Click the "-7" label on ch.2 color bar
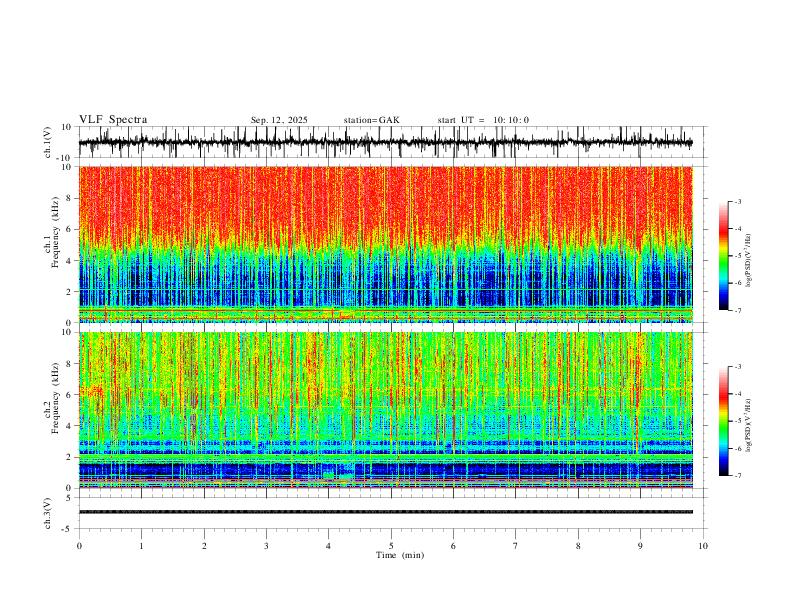This screenshot has width=792, height=612. coord(737,476)
